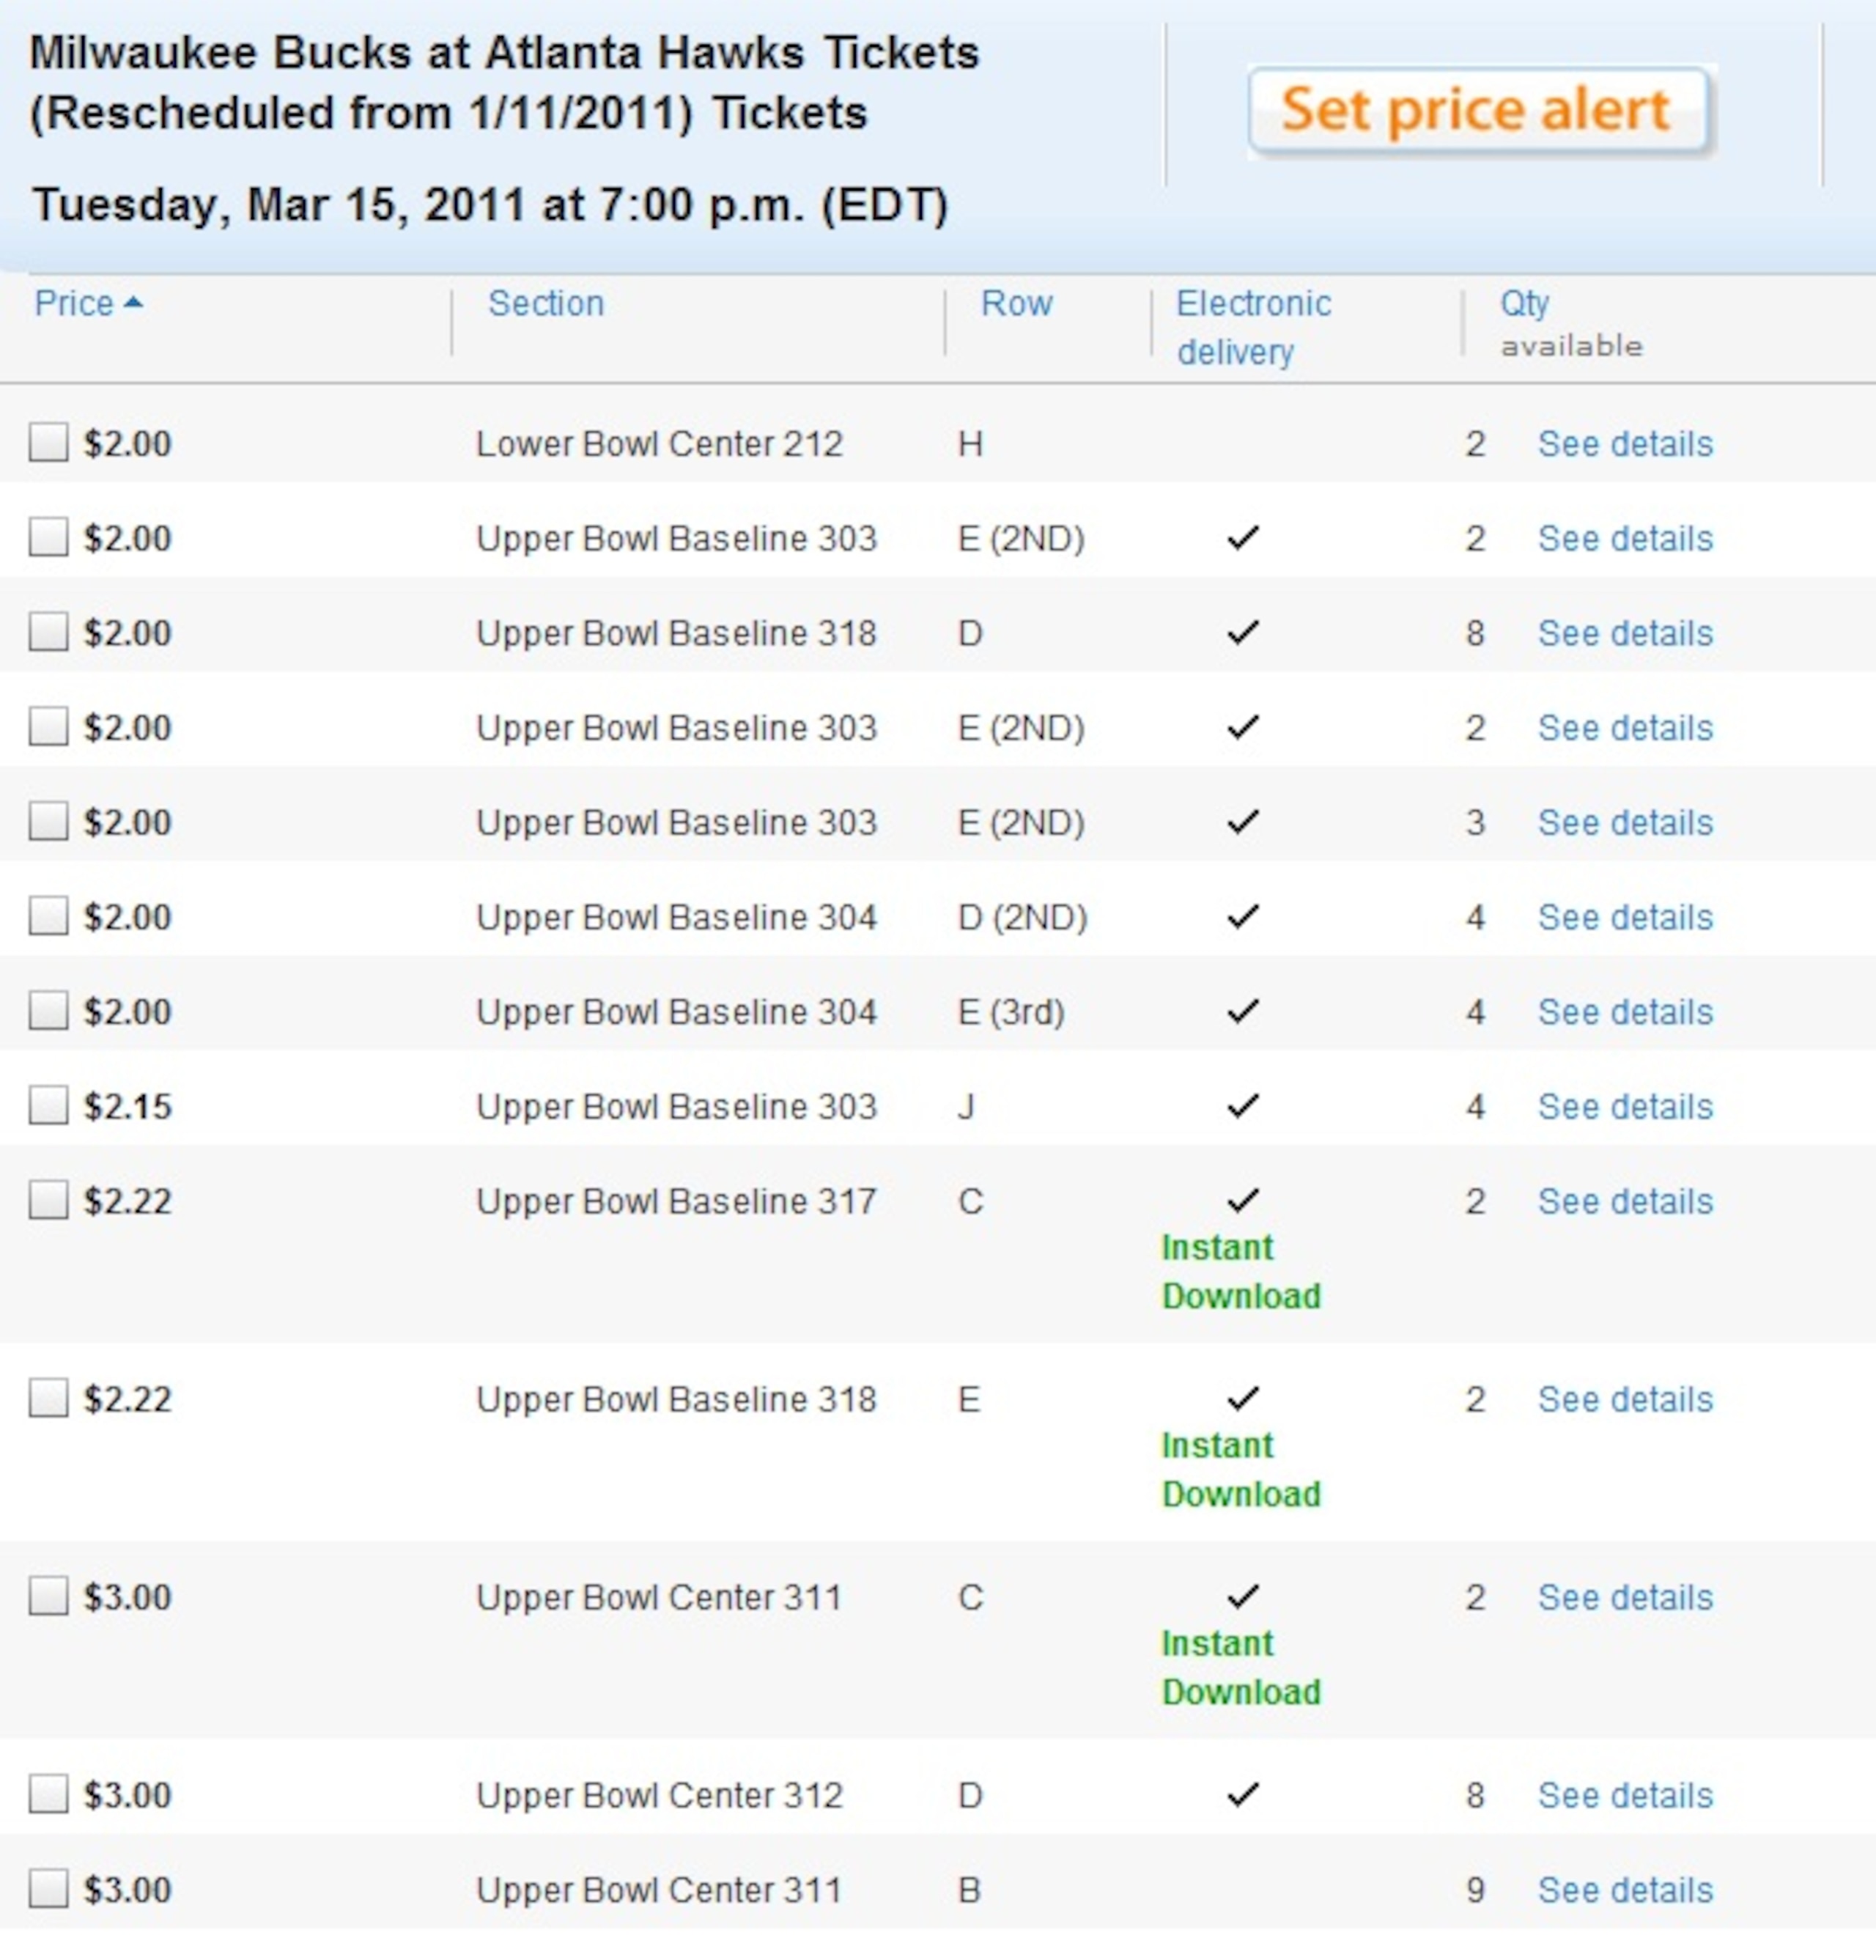Click row letter "J" in the $2.15 listing
Image resolution: width=1876 pixels, height=1960 pixels.
pos(966,1107)
